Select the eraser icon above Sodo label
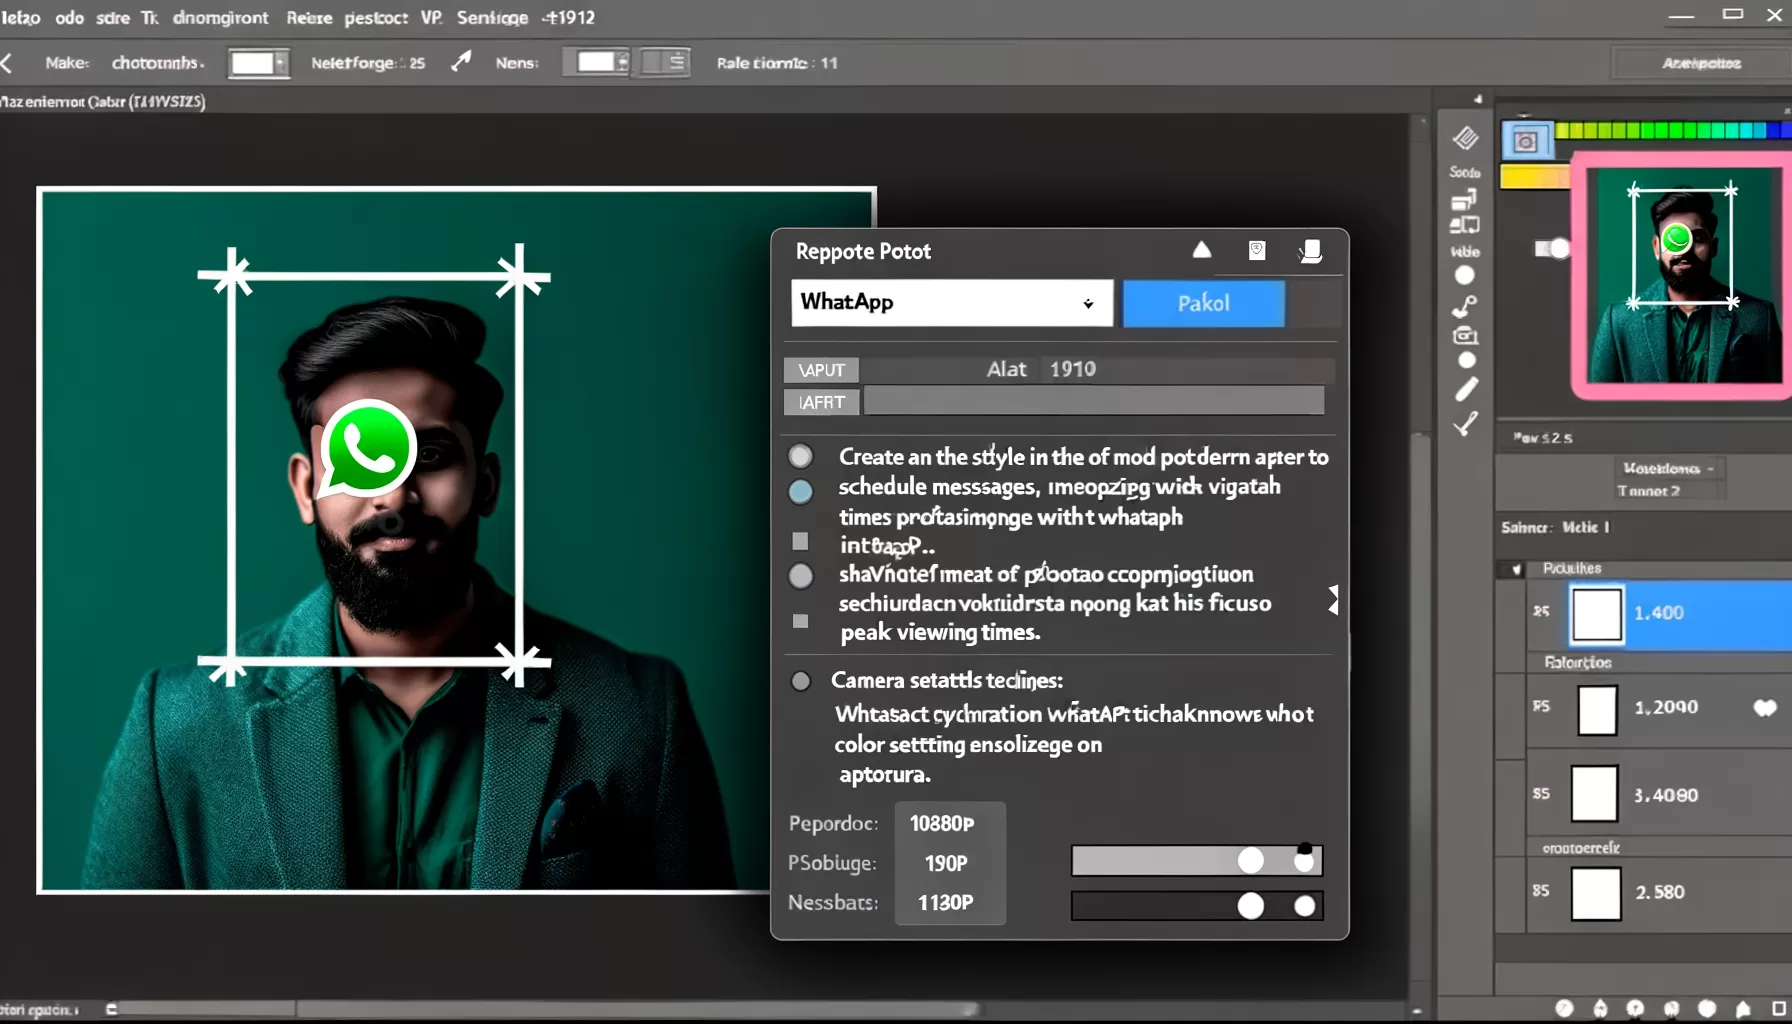Viewport: 1792px width, 1024px height. point(1466,139)
